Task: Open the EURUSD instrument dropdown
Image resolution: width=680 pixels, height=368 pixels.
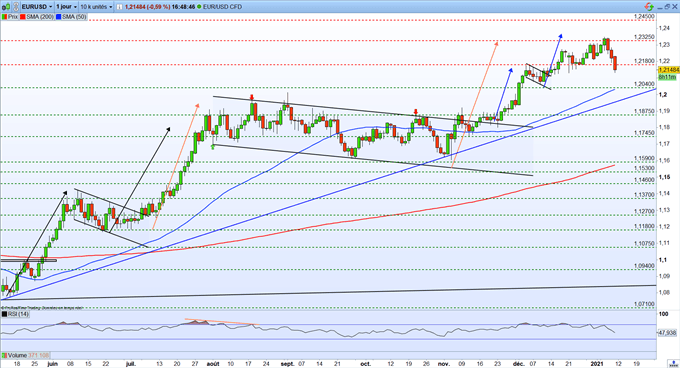Action: (x=37, y=7)
